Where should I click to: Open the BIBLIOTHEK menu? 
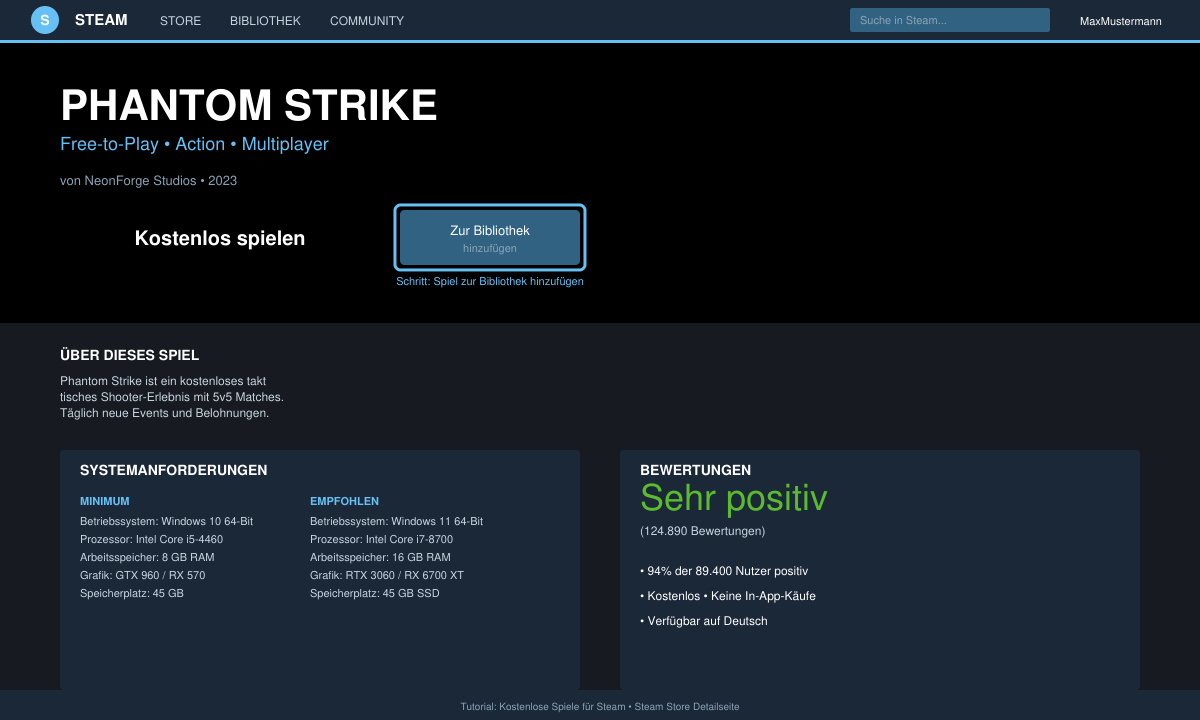265,21
